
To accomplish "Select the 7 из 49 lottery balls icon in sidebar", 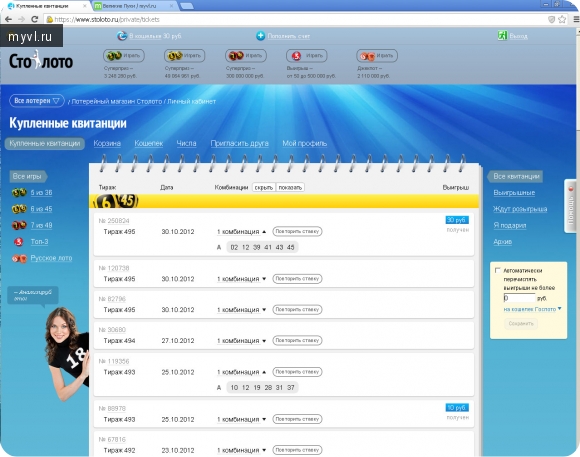I will (19, 225).
